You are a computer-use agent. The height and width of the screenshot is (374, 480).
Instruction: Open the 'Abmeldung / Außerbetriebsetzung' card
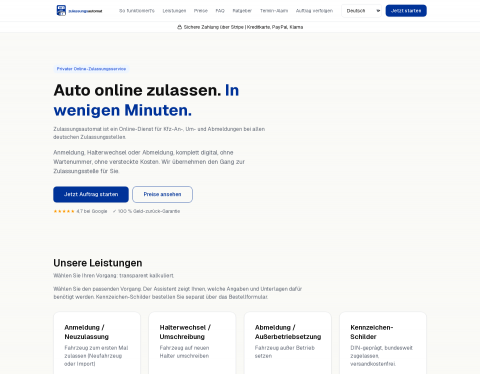[288, 343]
